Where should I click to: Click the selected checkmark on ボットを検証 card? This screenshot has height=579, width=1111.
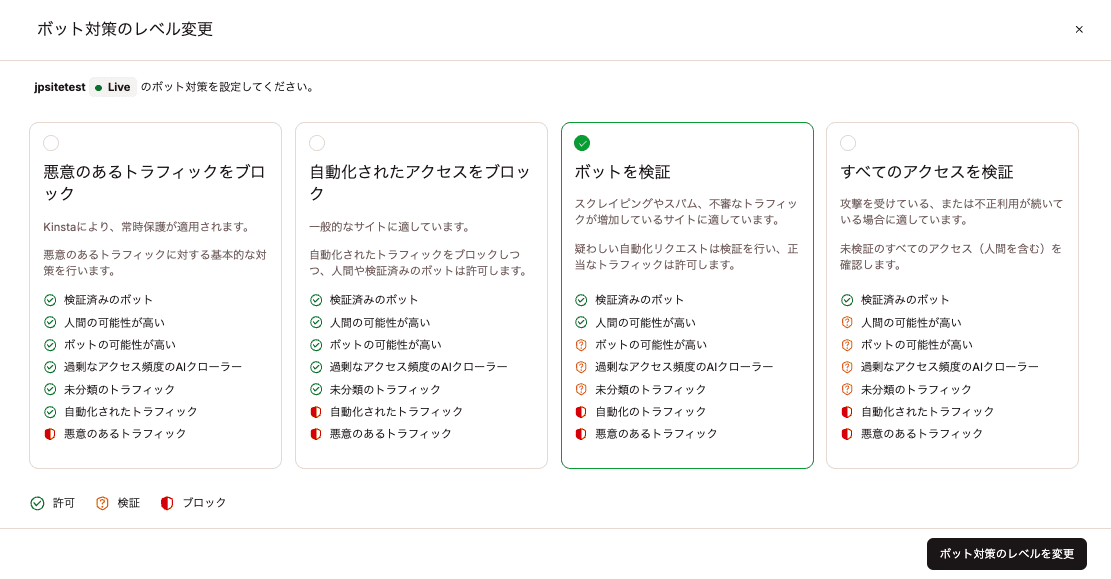coord(583,142)
